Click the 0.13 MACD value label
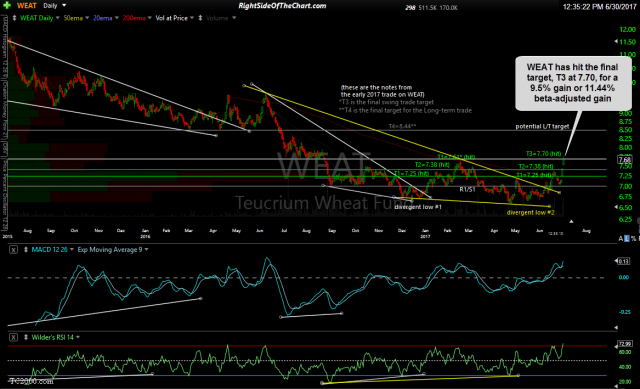Viewport: 640px width, 389px height. coord(623,261)
